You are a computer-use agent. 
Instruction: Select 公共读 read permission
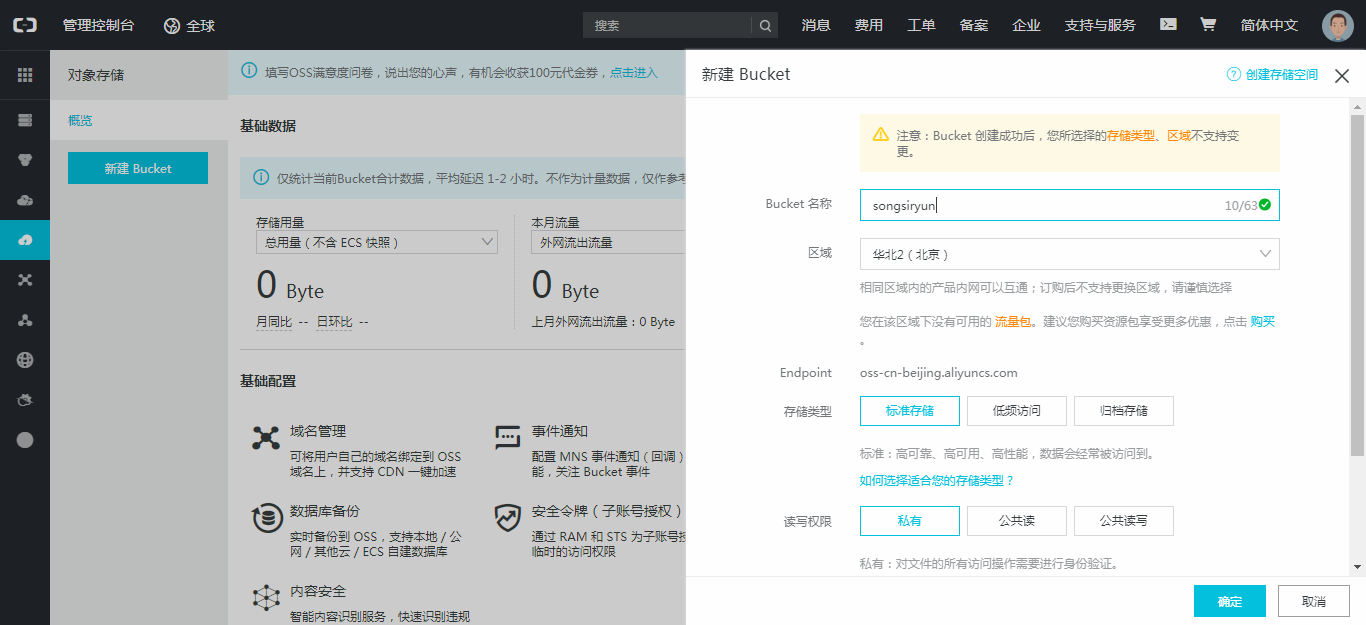coord(1016,520)
